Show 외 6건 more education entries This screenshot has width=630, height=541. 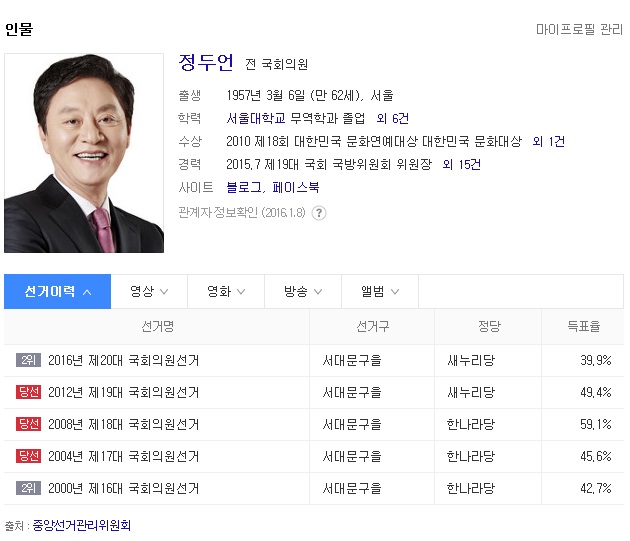[x=393, y=118]
